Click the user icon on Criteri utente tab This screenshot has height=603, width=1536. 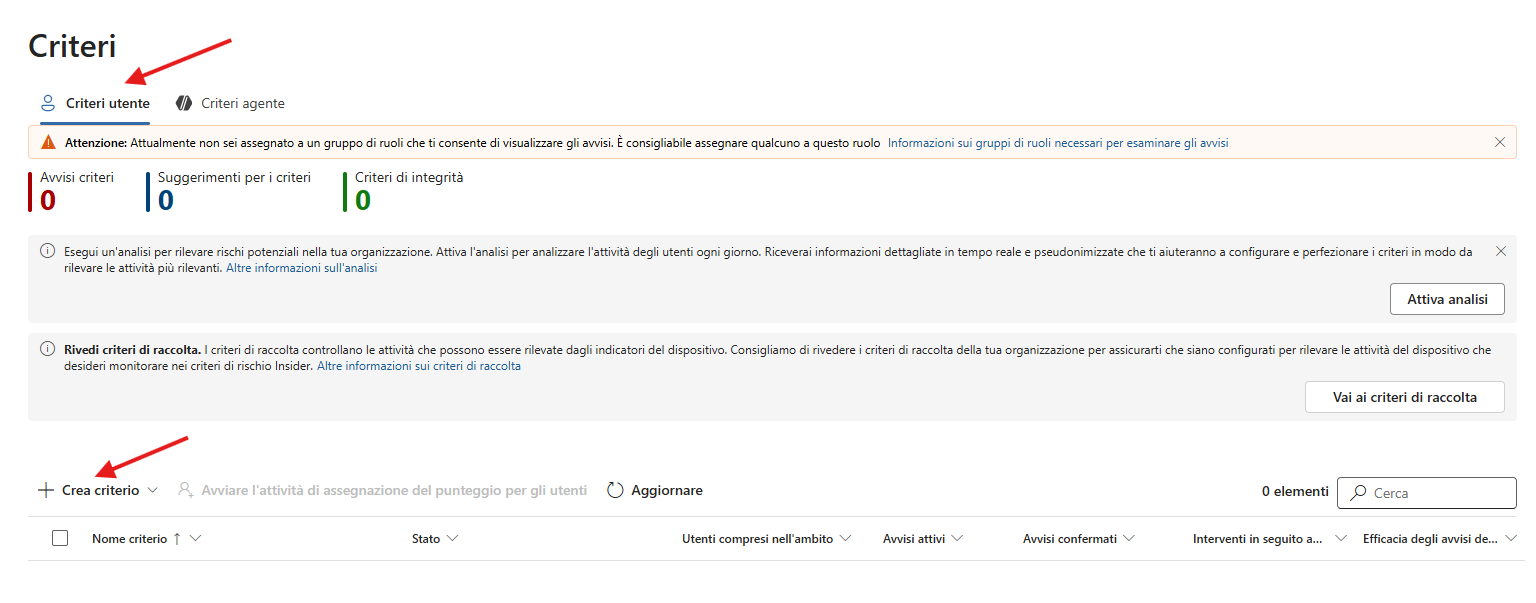click(47, 103)
